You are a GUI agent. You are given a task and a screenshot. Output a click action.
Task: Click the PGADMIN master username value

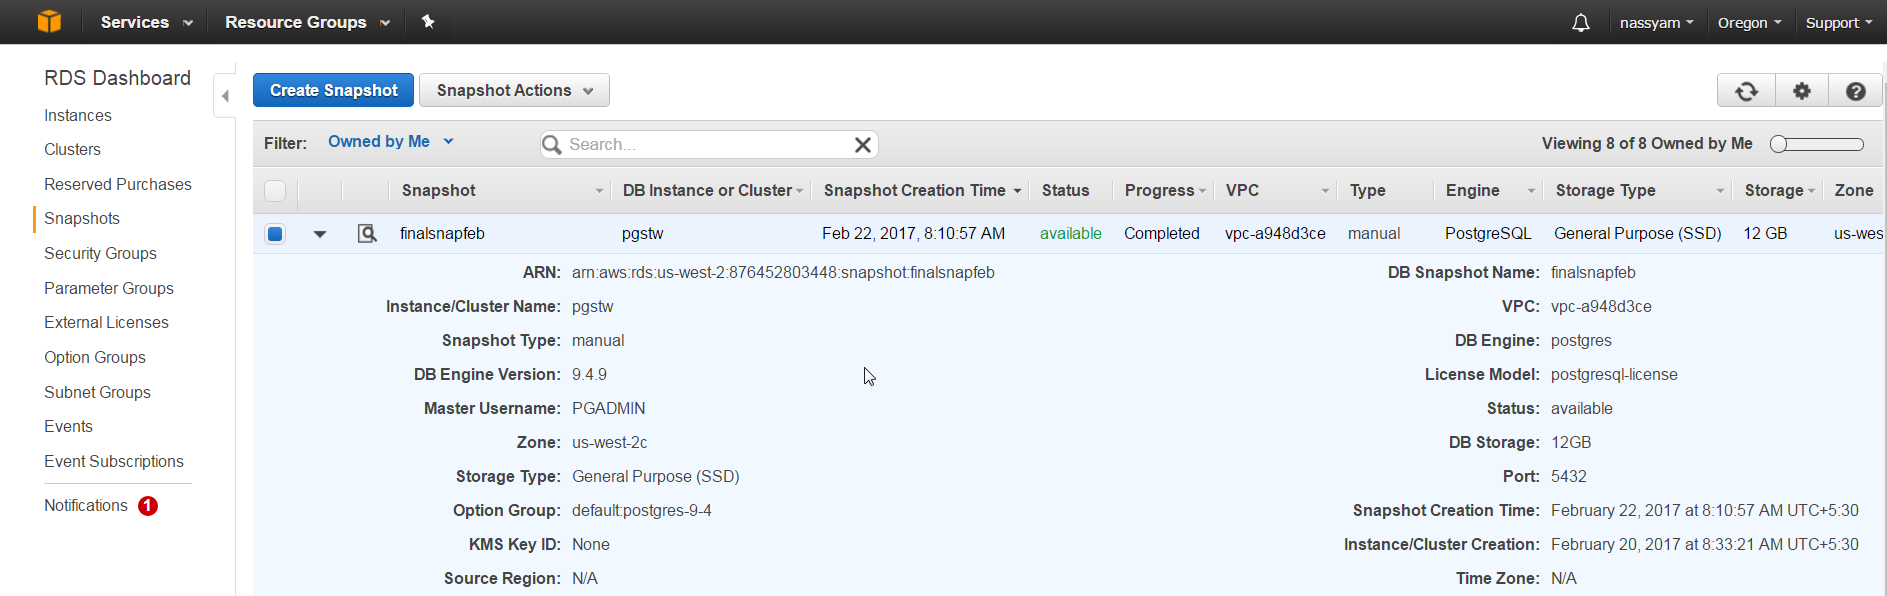point(609,409)
